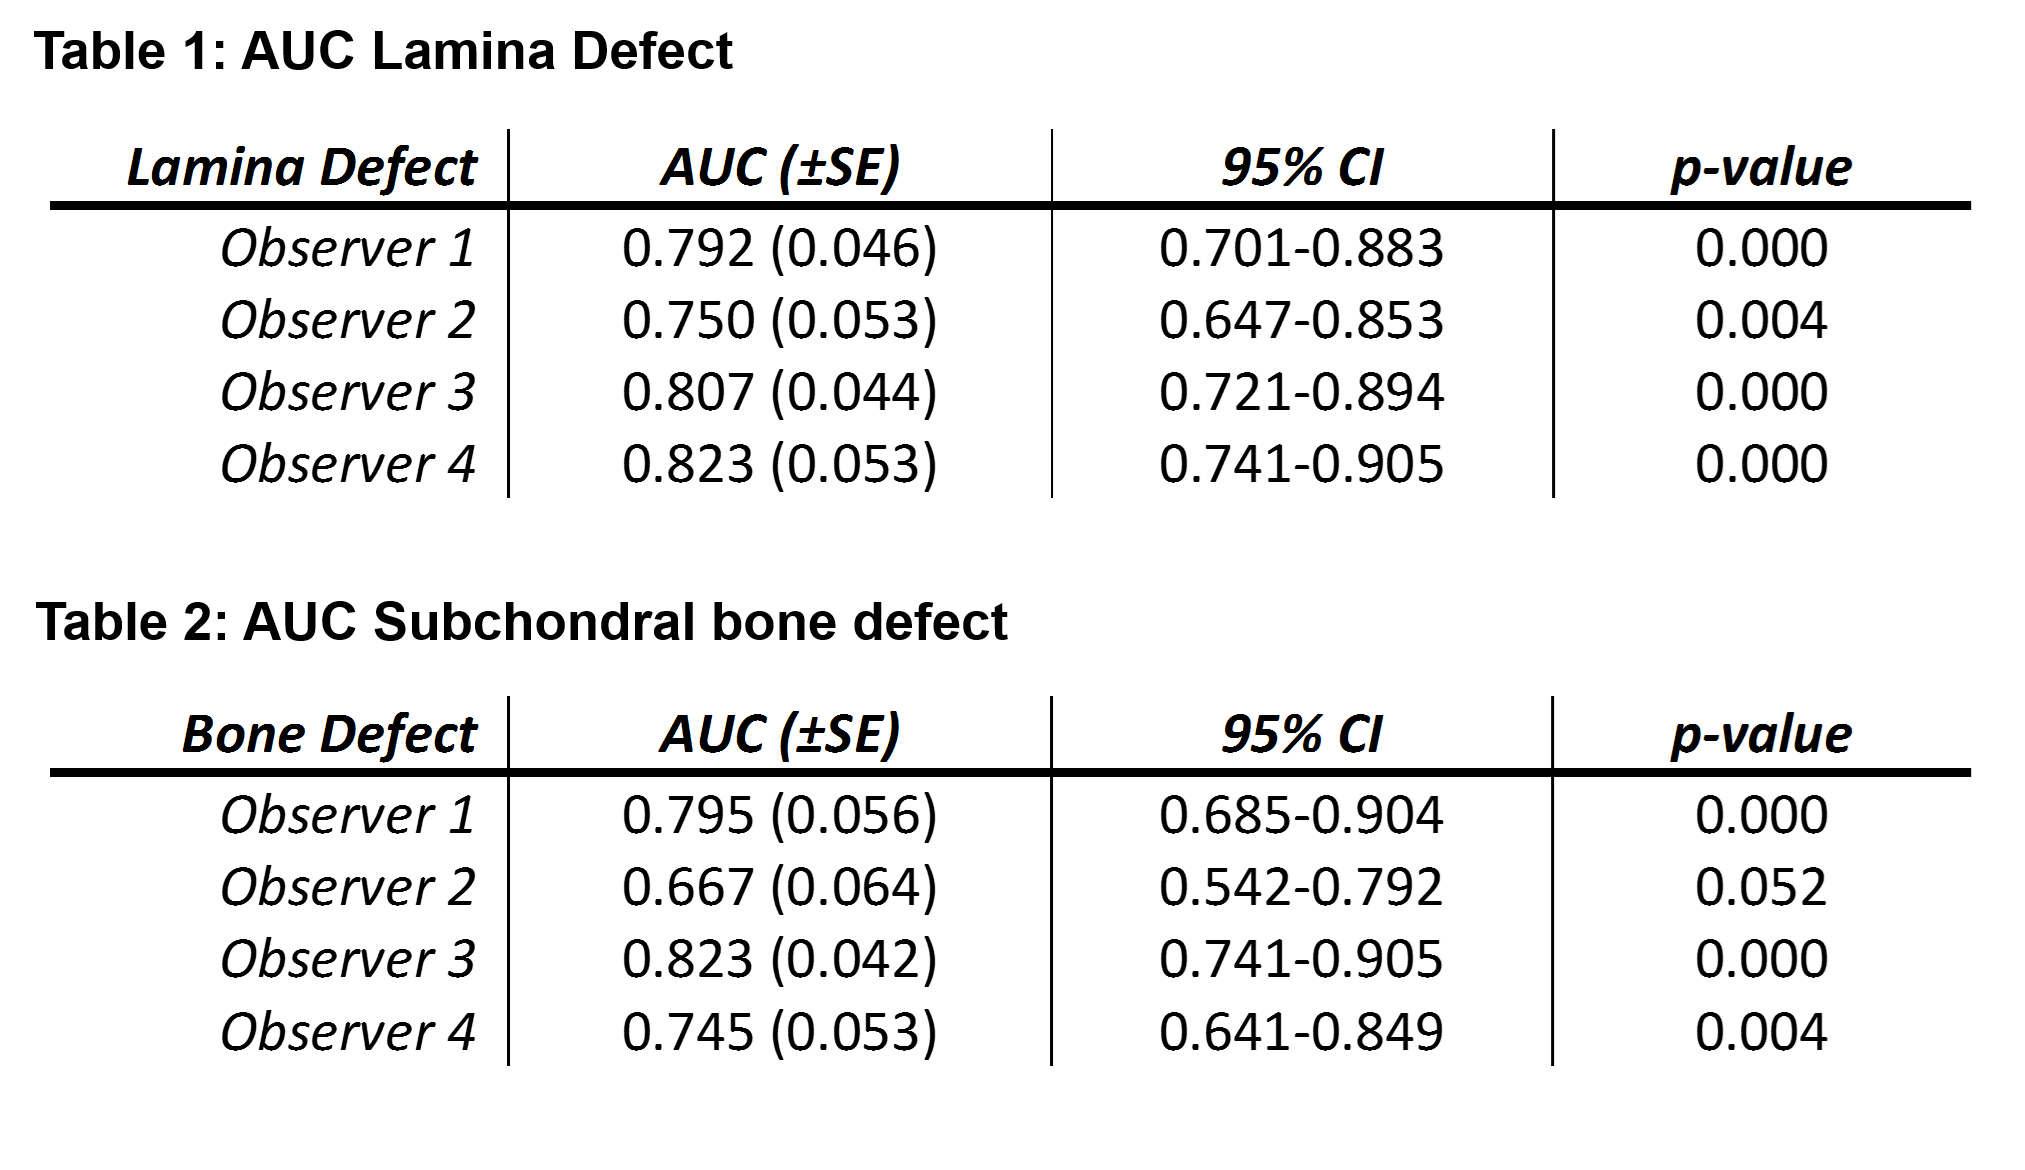This screenshot has height=1170, width=2025.
Task: Click the AUC (±SE) header in Table 1
Action: (780, 167)
